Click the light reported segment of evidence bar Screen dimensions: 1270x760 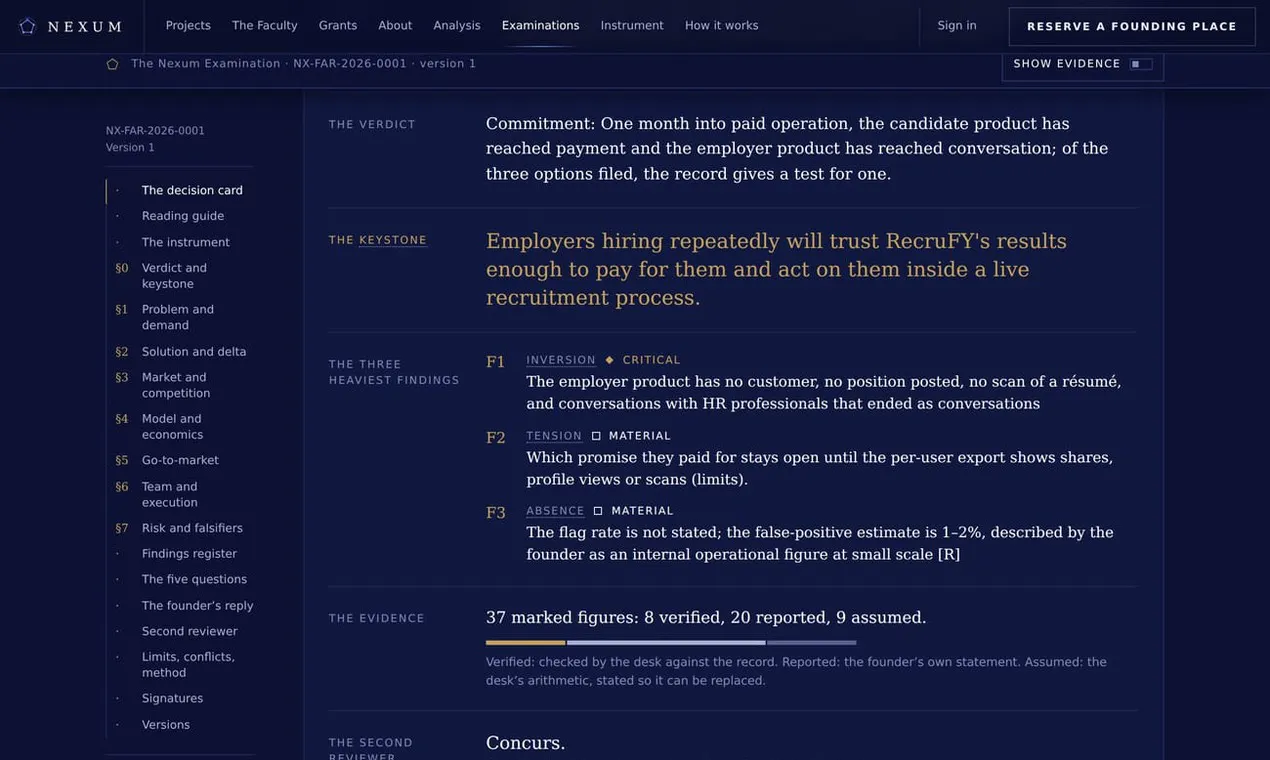click(667, 643)
